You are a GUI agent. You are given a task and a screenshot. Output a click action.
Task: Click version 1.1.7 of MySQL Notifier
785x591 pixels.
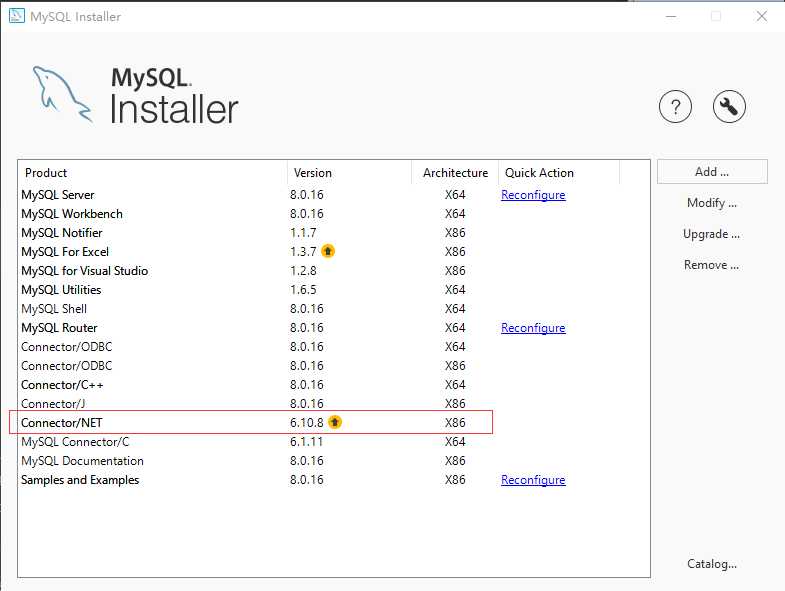tap(303, 233)
